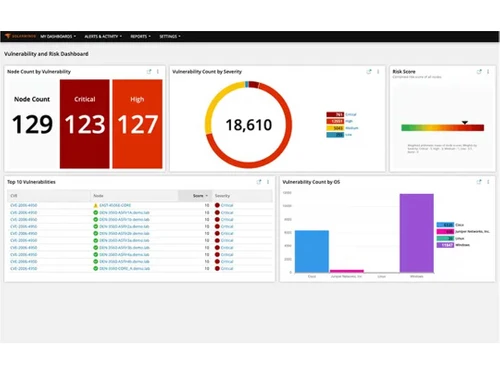Viewport: 500px width, 375px height.
Task: Open the kebab menu on Top 10 Vulnerabilities
Action: (268, 182)
